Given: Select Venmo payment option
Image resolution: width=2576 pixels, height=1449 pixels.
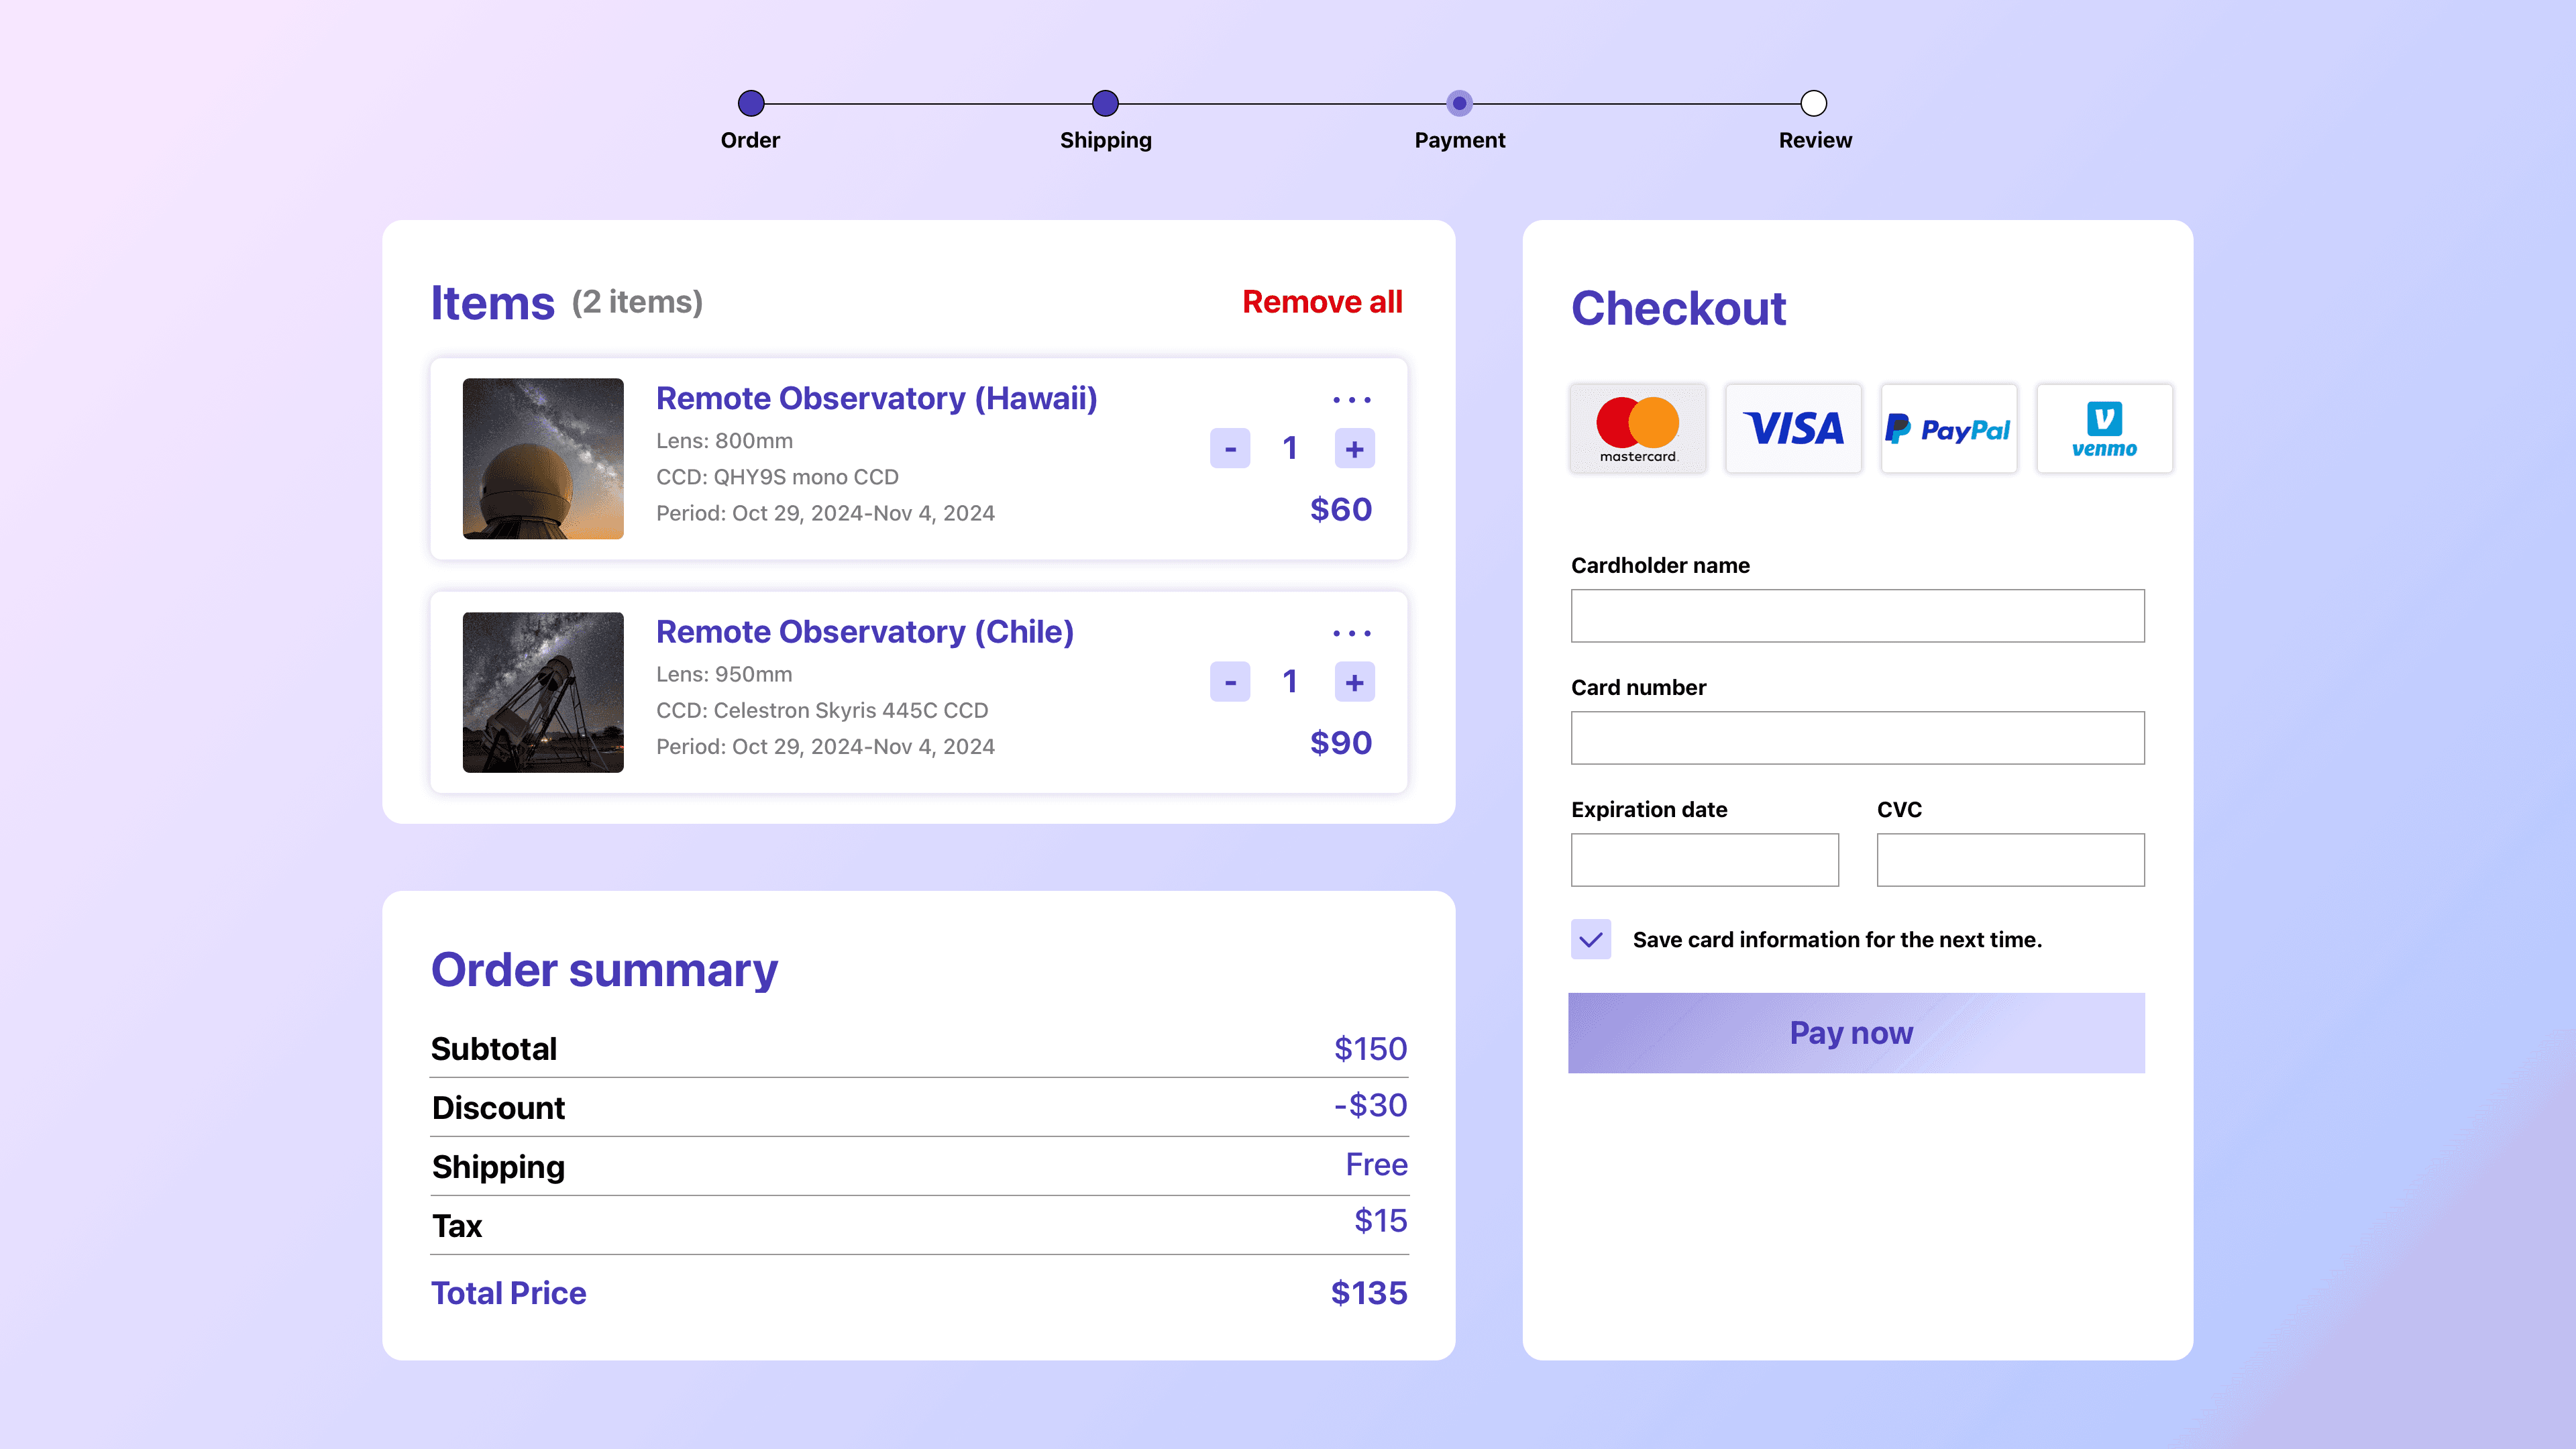Looking at the screenshot, I should 2104,428.
